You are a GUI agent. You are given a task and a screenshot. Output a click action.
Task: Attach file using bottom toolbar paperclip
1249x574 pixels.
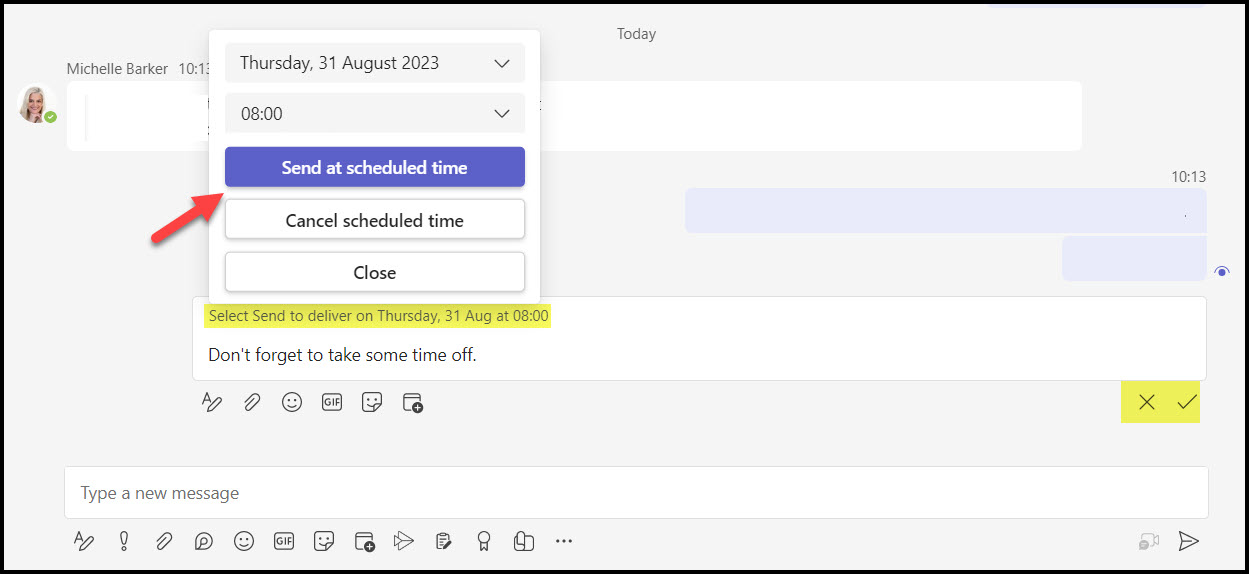coord(164,541)
